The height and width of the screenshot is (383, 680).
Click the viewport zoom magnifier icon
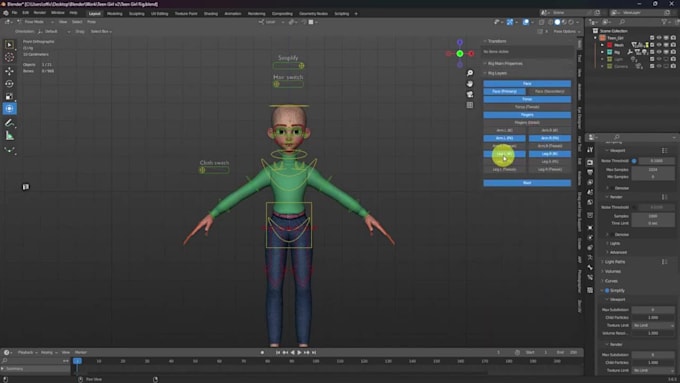(470, 73)
